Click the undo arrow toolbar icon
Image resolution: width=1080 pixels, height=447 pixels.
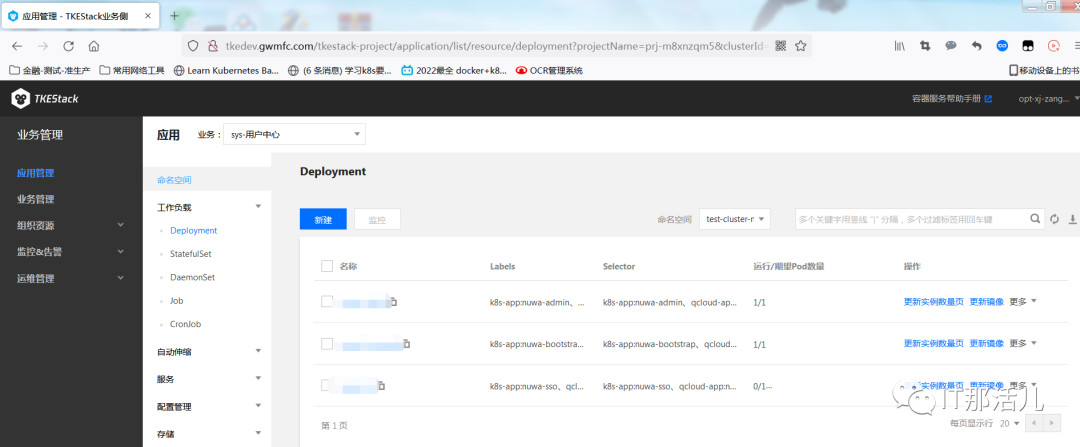(976, 46)
